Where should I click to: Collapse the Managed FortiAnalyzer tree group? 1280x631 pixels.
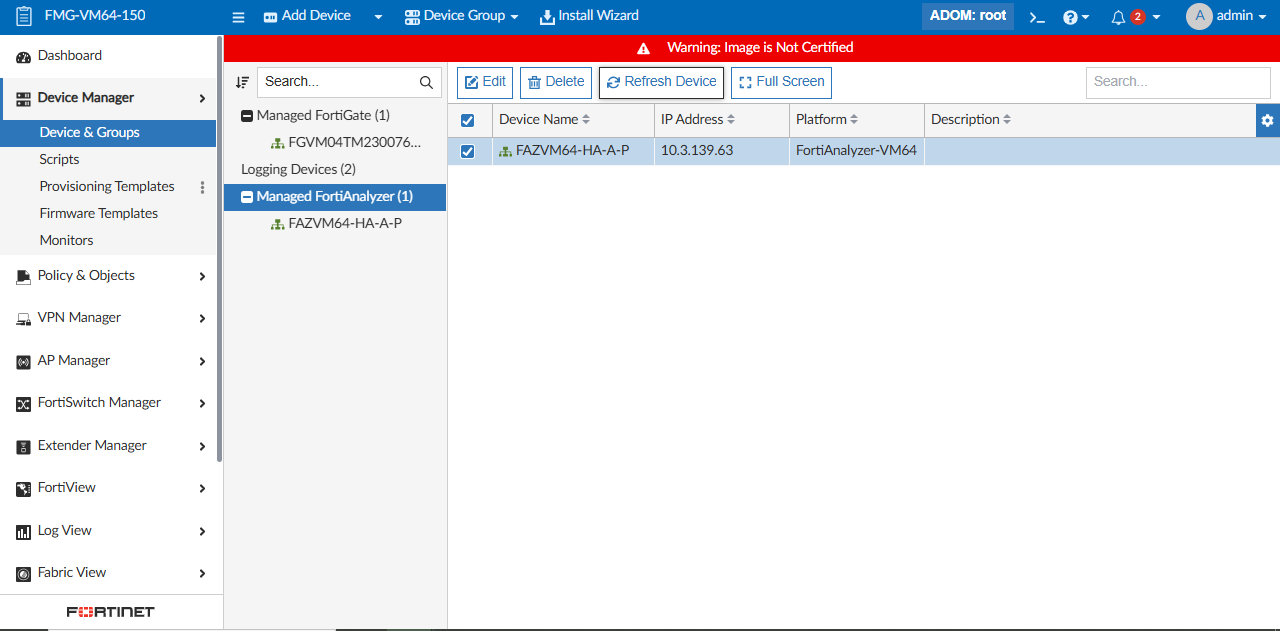point(245,196)
